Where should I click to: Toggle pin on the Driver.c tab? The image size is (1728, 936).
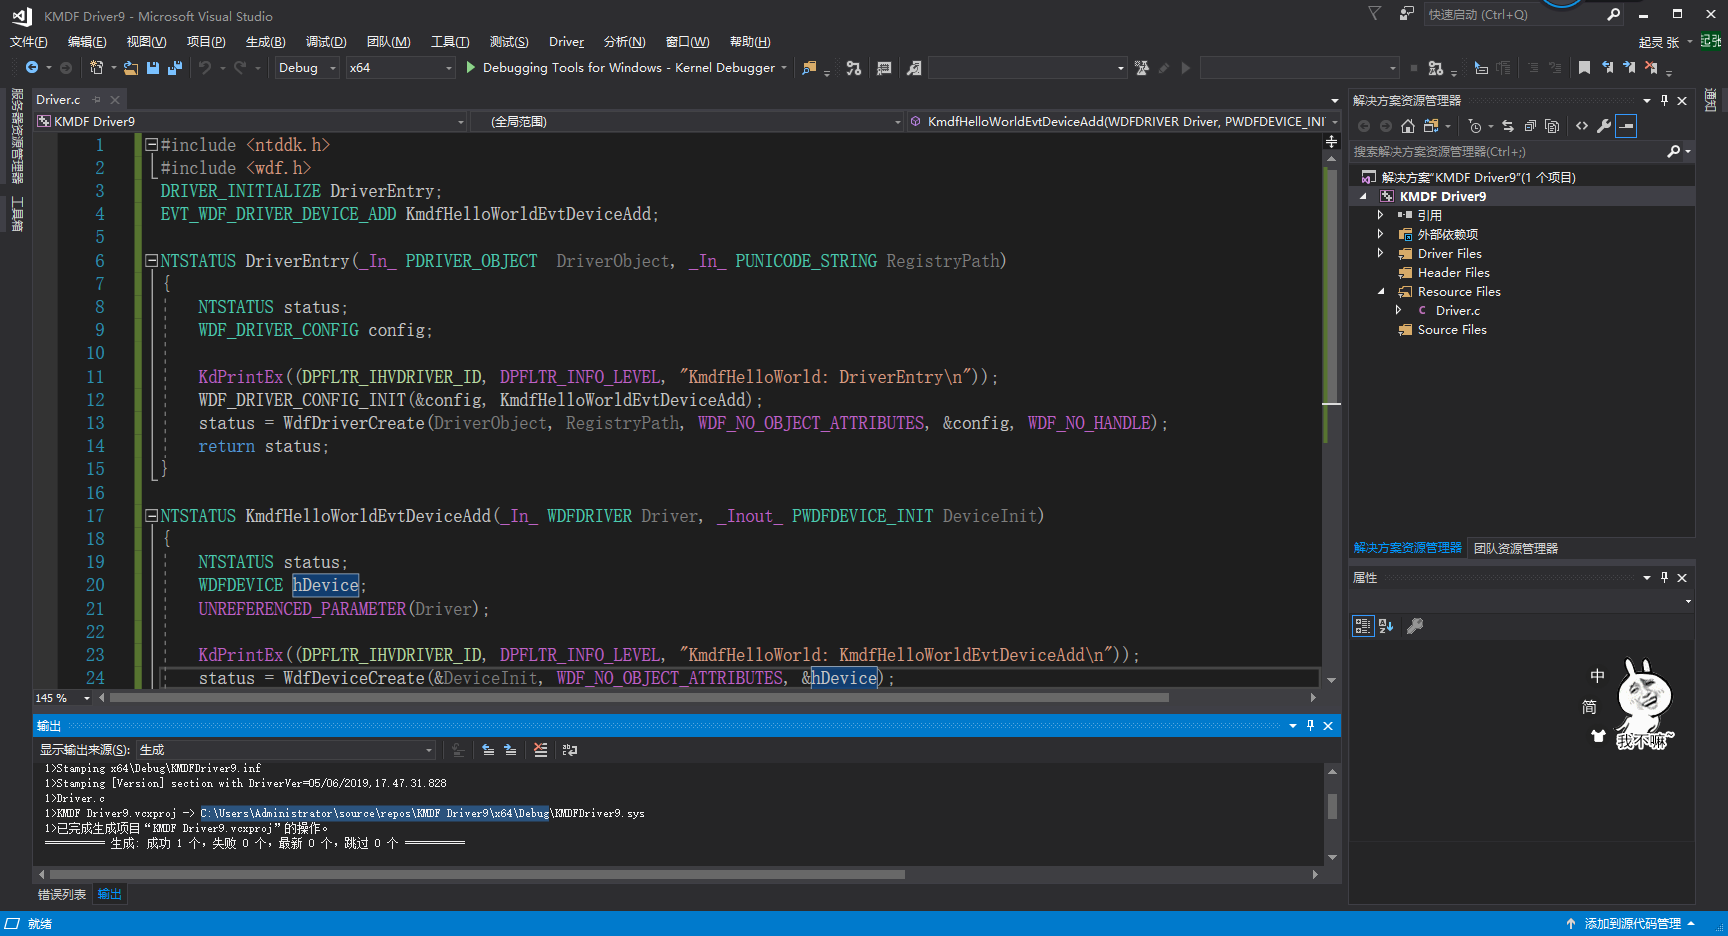[97, 100]
